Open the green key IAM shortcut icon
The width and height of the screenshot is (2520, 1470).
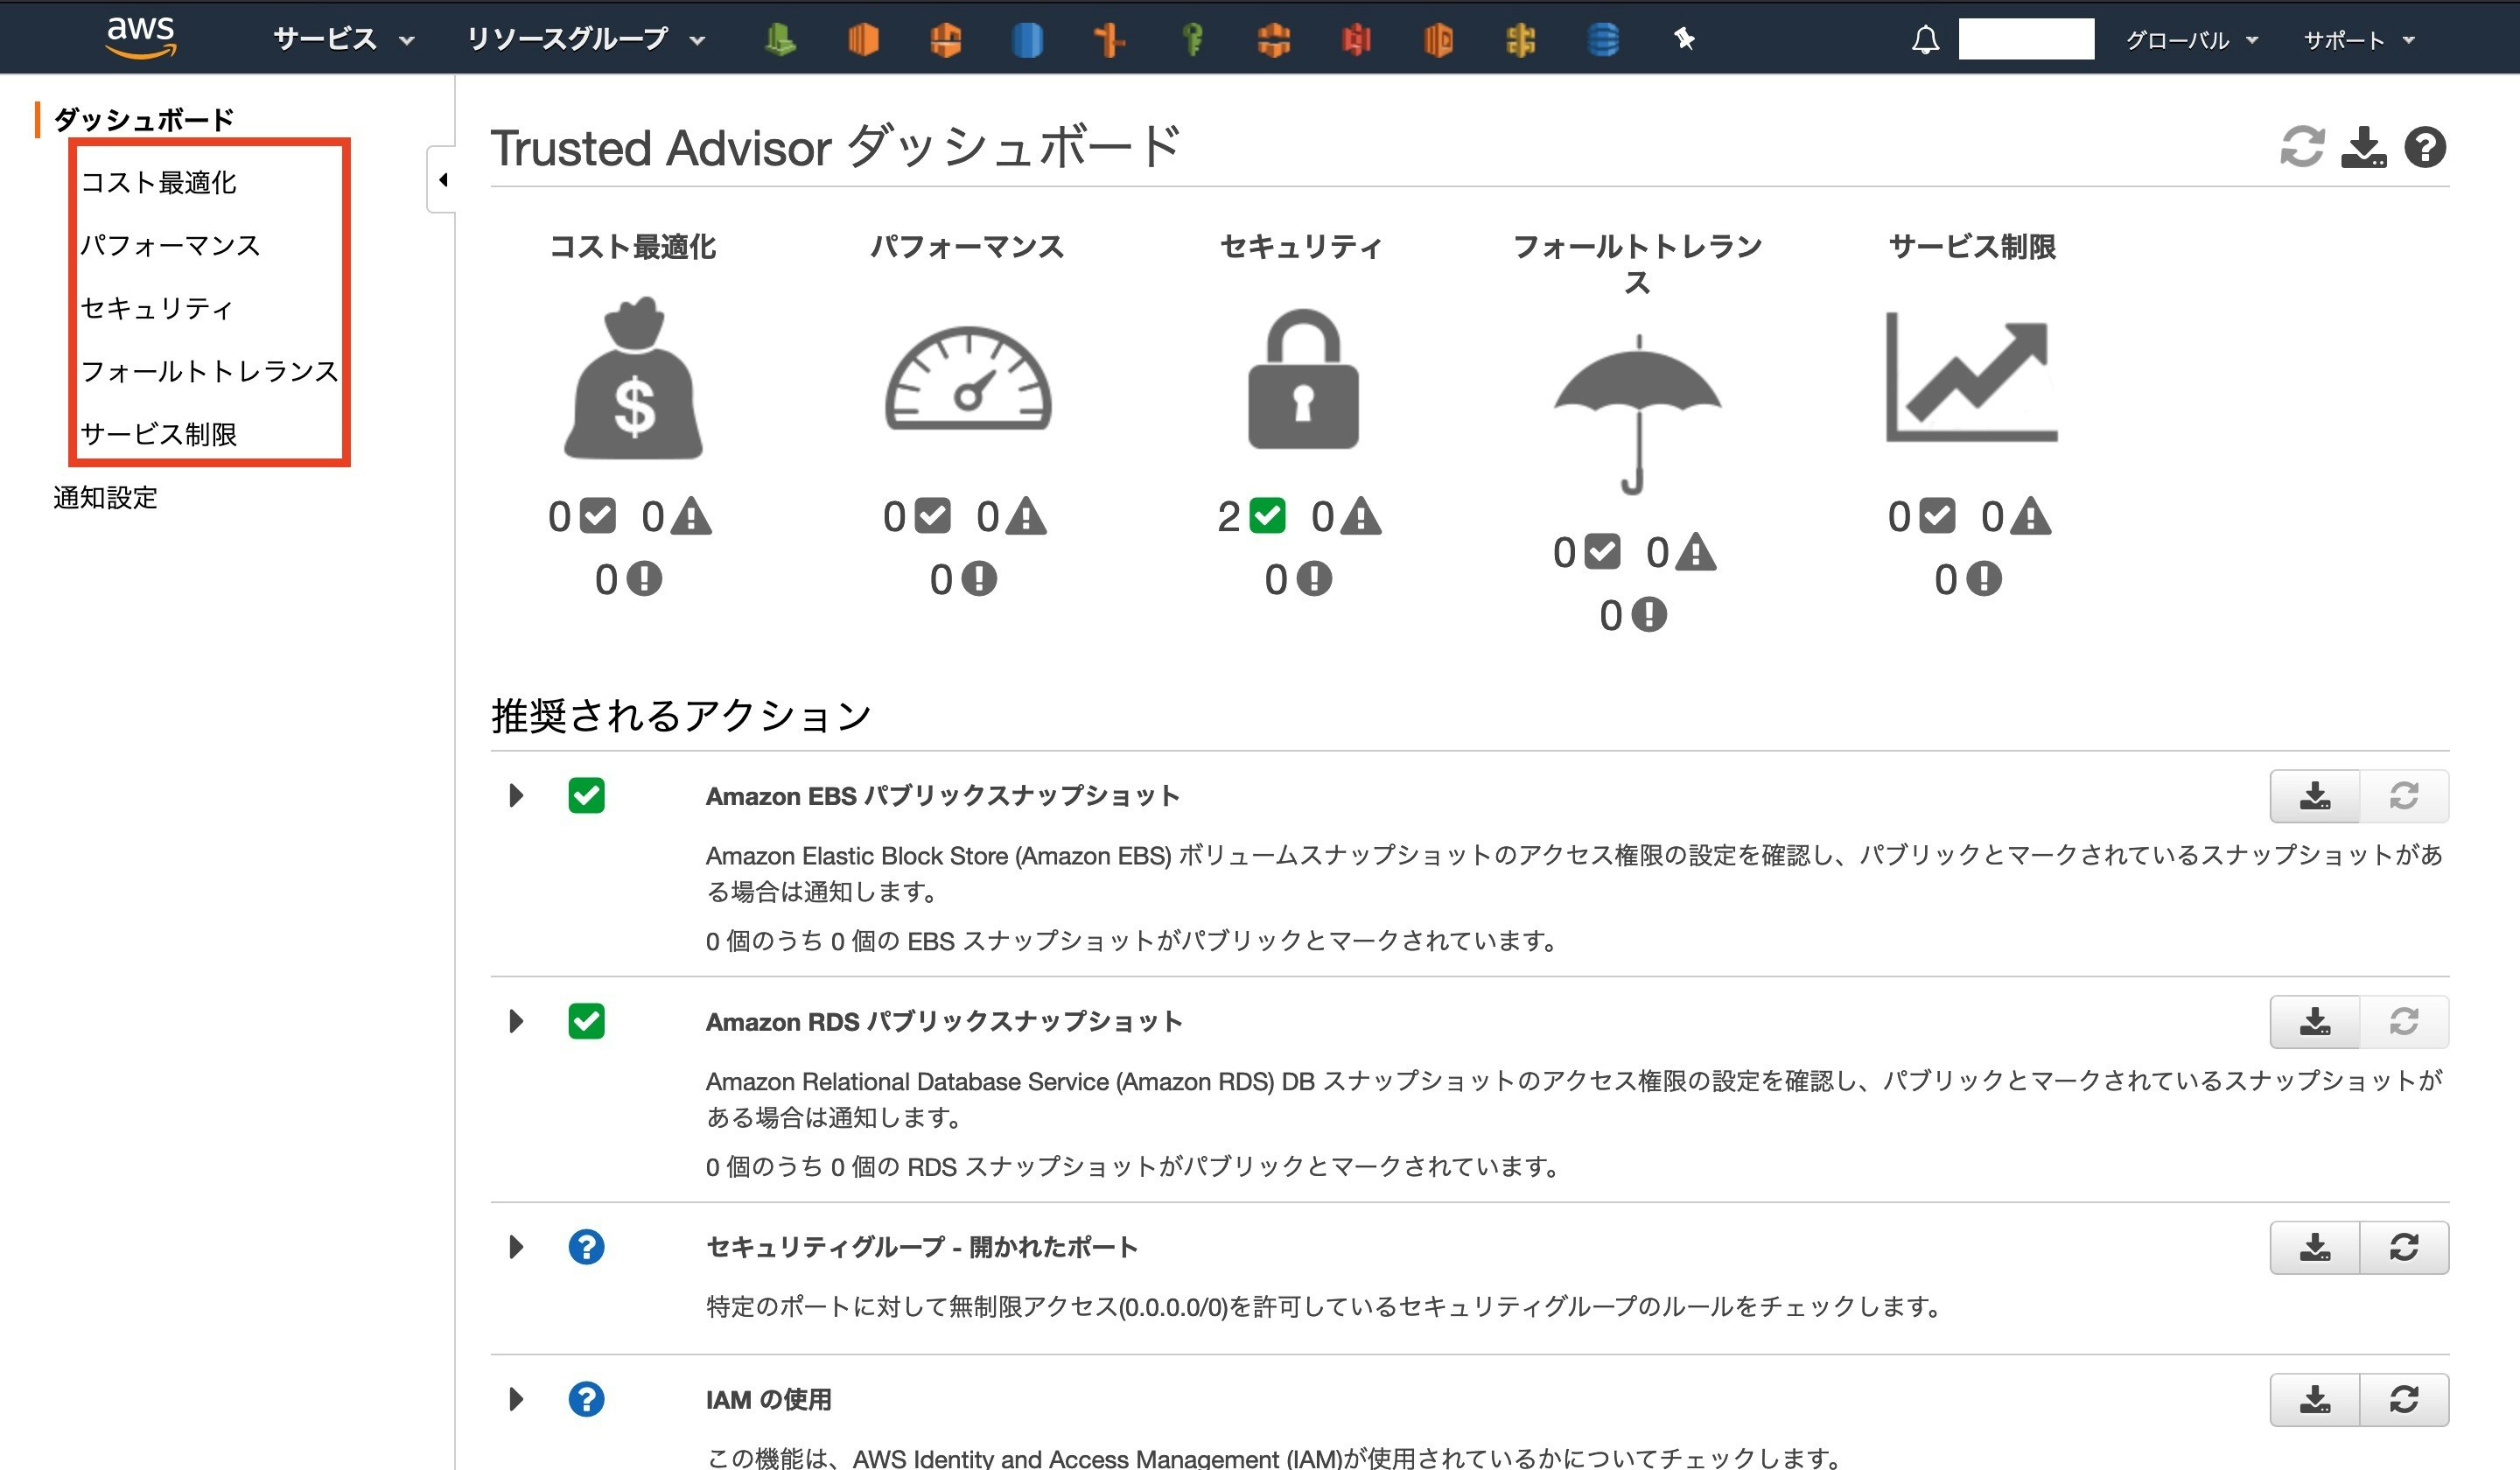1192,40
